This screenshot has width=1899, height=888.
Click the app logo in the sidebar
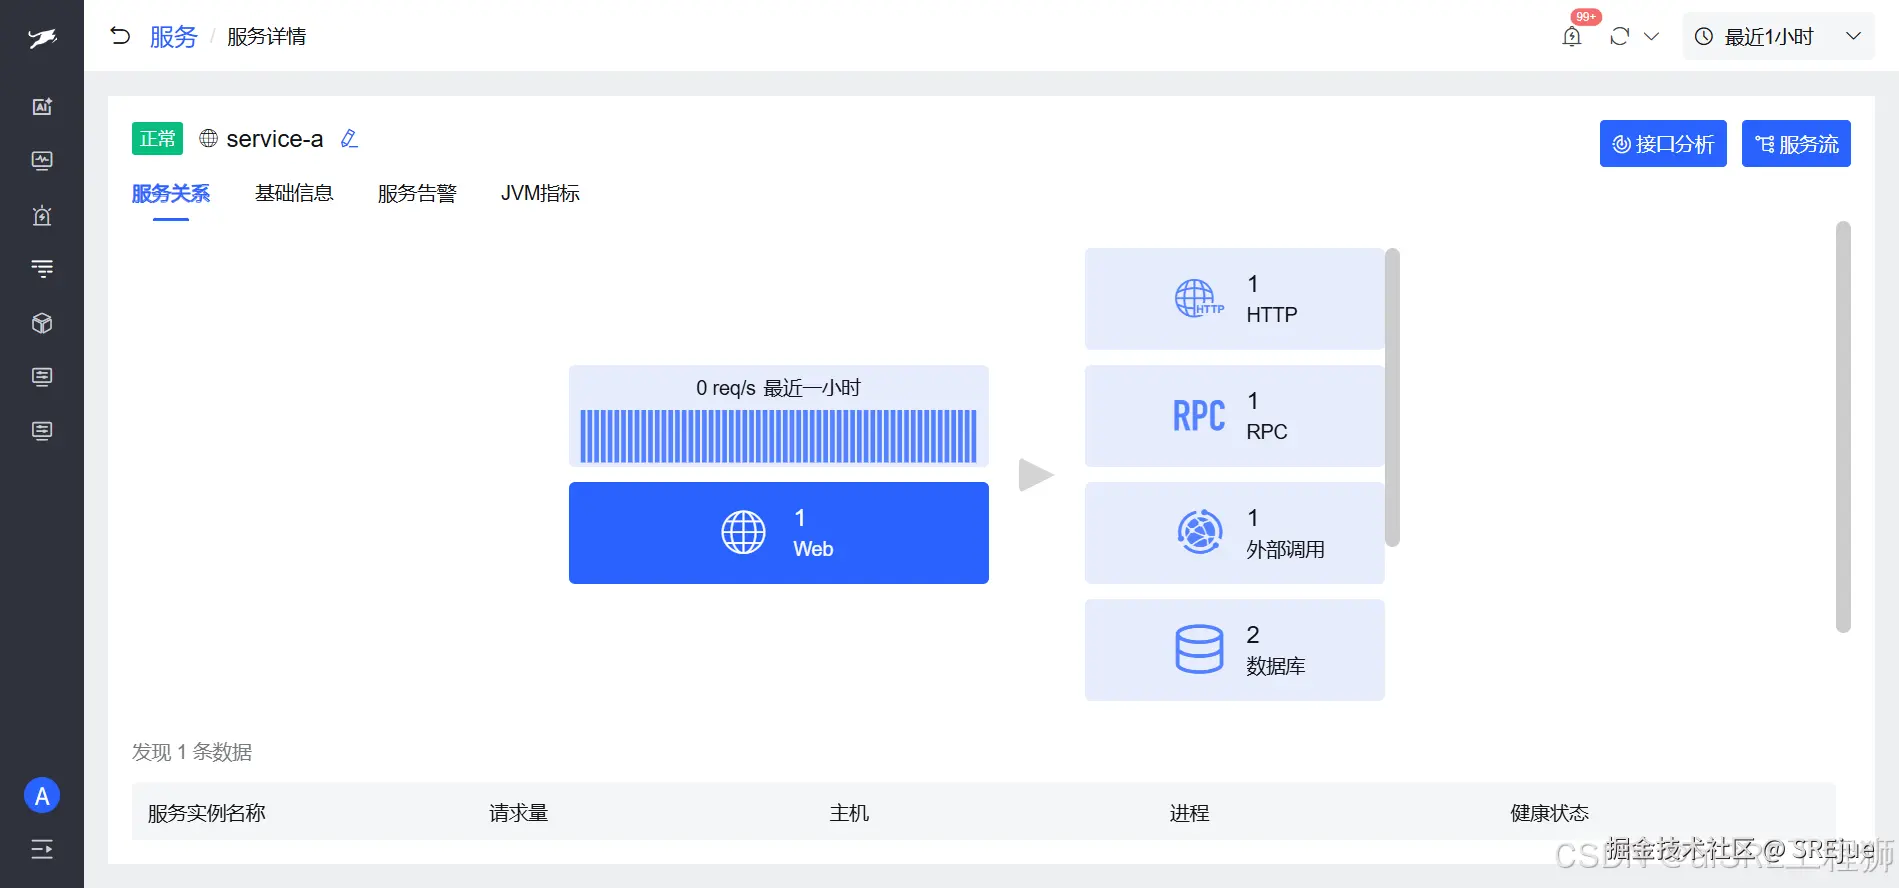coord(42,39)
